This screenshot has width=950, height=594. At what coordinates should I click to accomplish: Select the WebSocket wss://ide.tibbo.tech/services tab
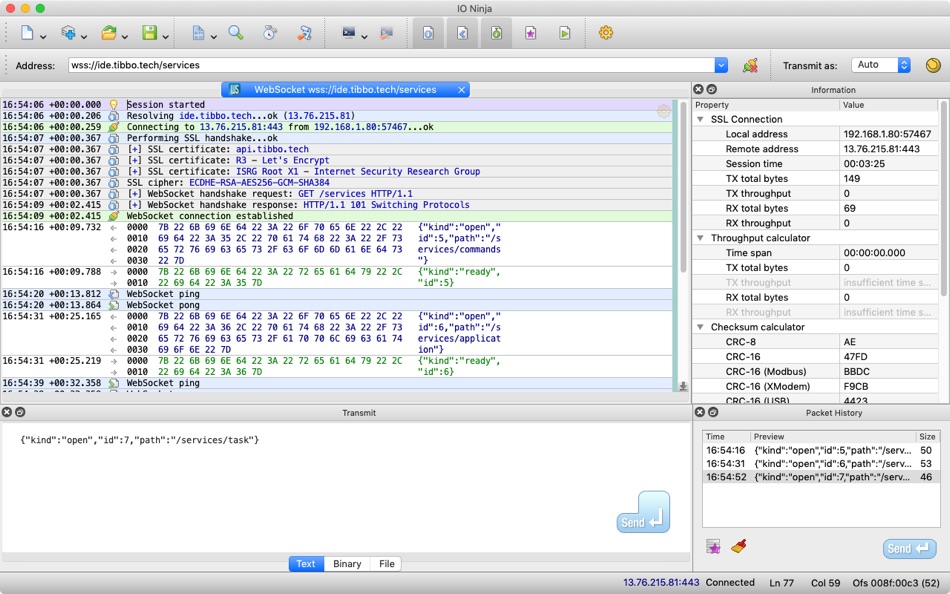point(345,90)
